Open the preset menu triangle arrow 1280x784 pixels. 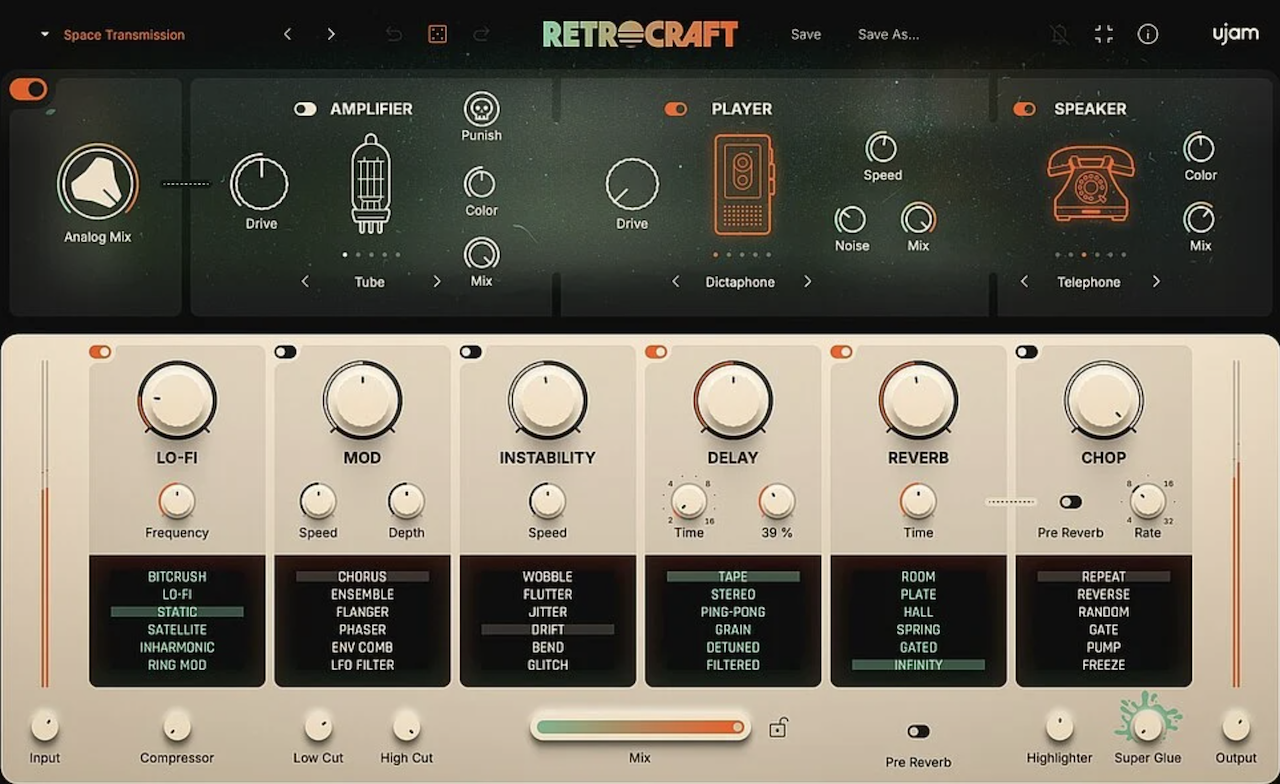[x=45, y=35]
